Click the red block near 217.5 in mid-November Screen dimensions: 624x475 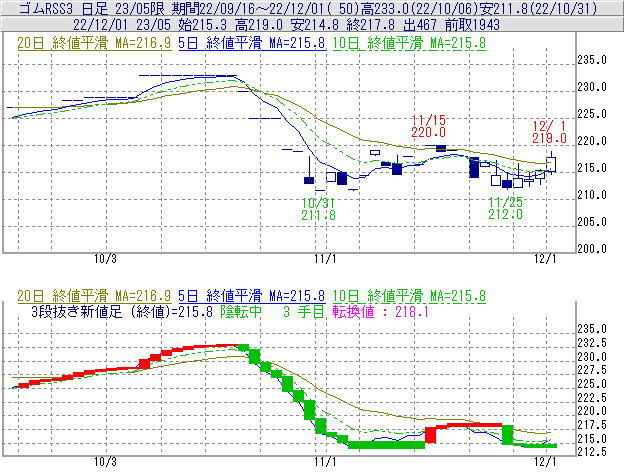[x=431, y=435]
